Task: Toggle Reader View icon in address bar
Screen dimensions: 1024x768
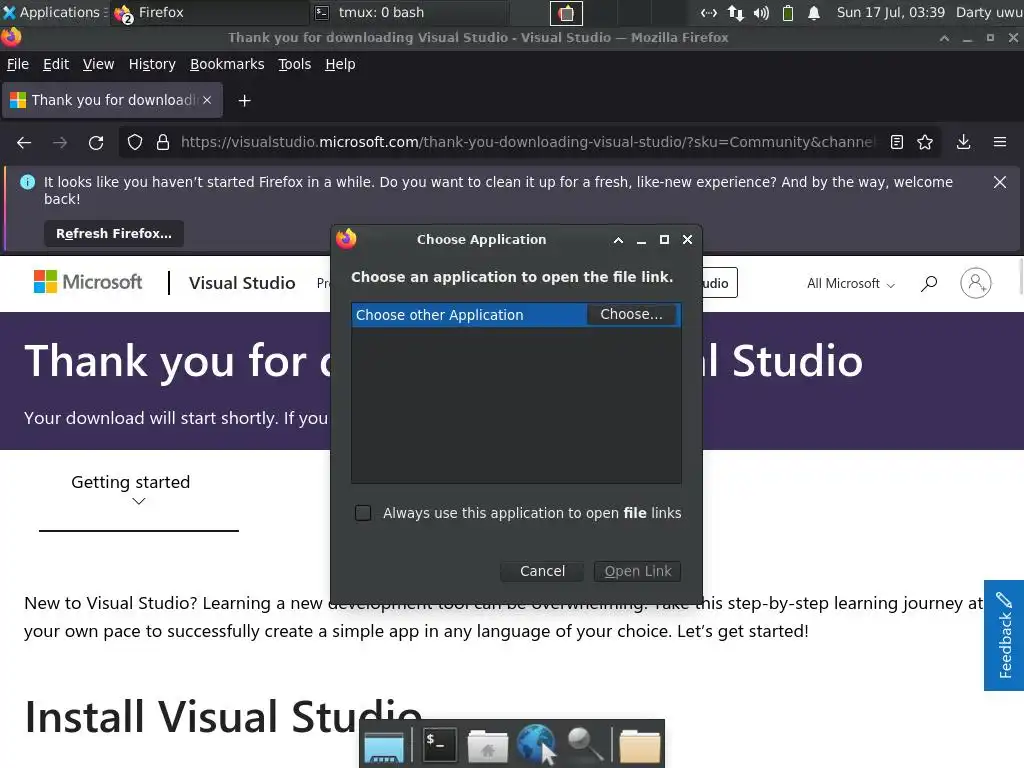Action: [897, 142]
